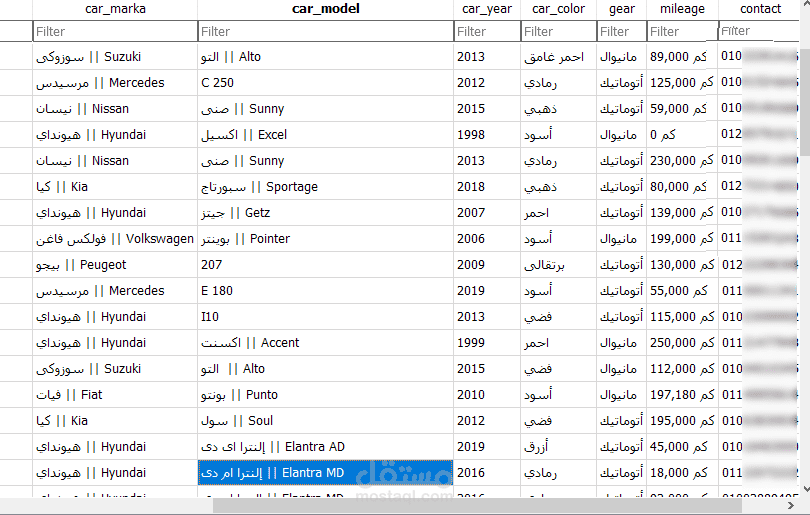The width and height of the screenshot is (810, 515).
Task: Select the Punto model cell
Action: point(325,395)
